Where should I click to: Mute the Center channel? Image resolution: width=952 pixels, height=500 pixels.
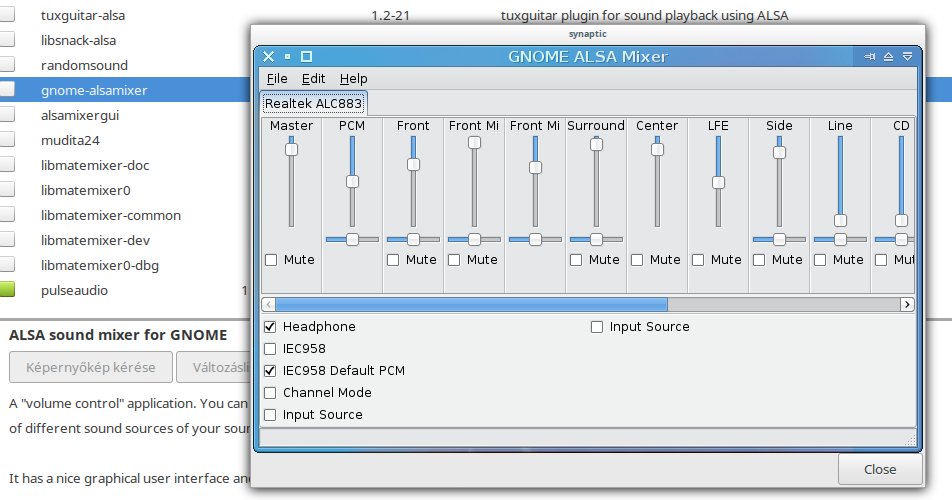[637, 260]
